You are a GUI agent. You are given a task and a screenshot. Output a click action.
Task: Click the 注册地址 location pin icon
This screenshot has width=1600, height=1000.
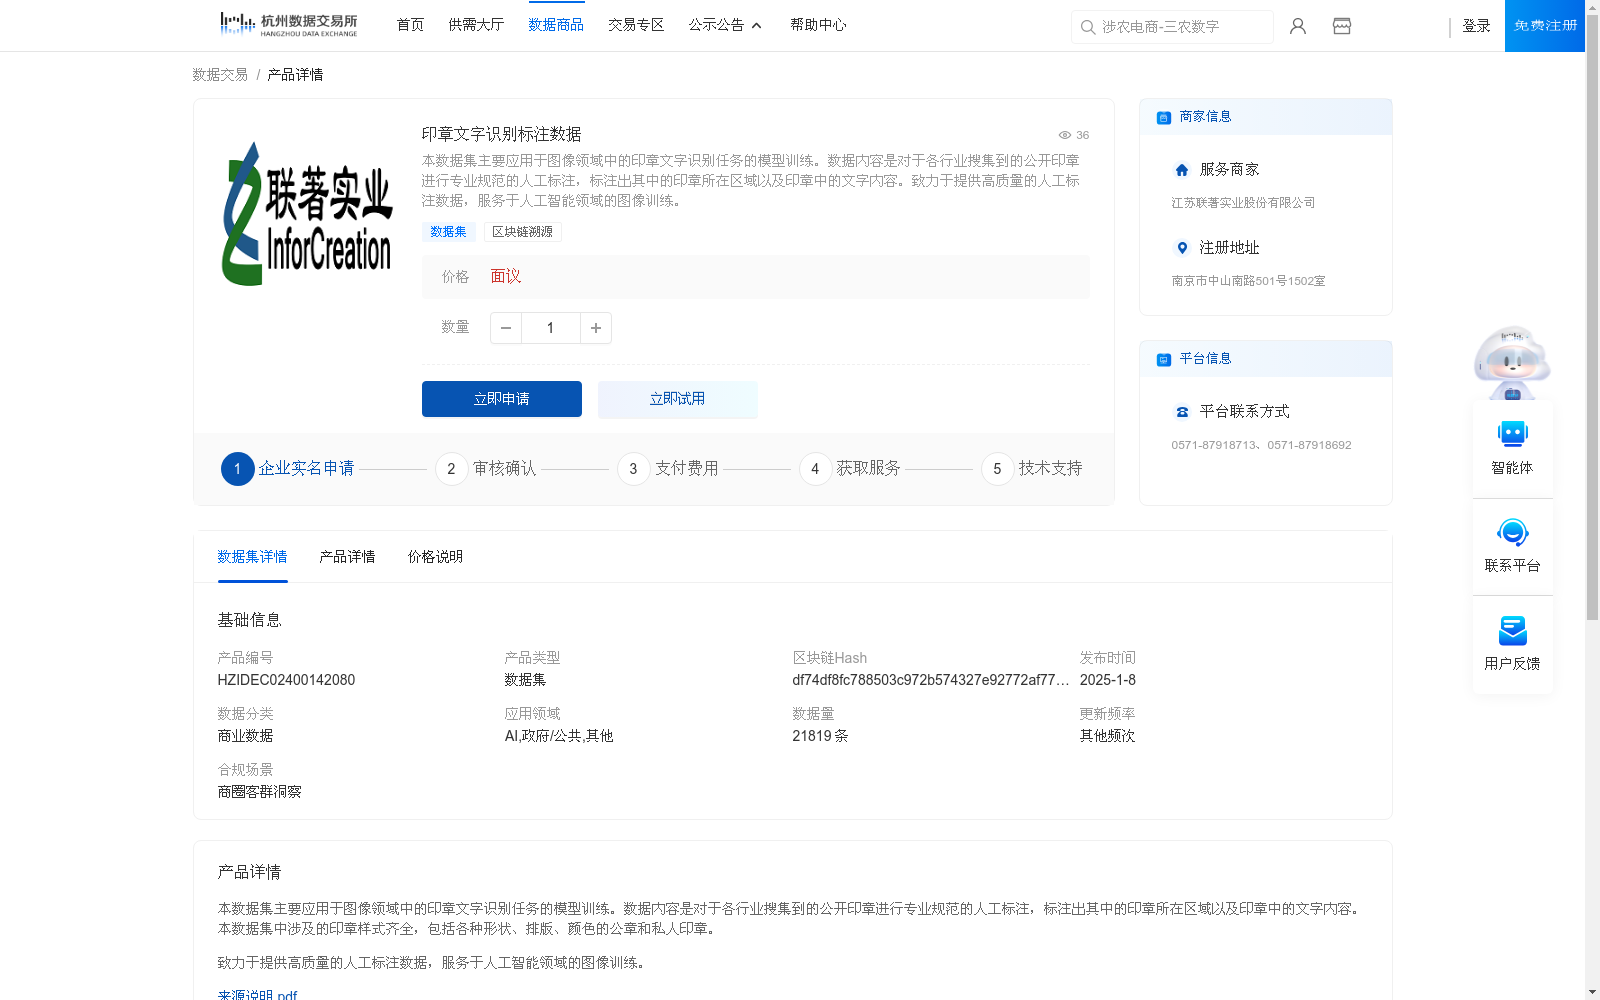[1182, 248]
